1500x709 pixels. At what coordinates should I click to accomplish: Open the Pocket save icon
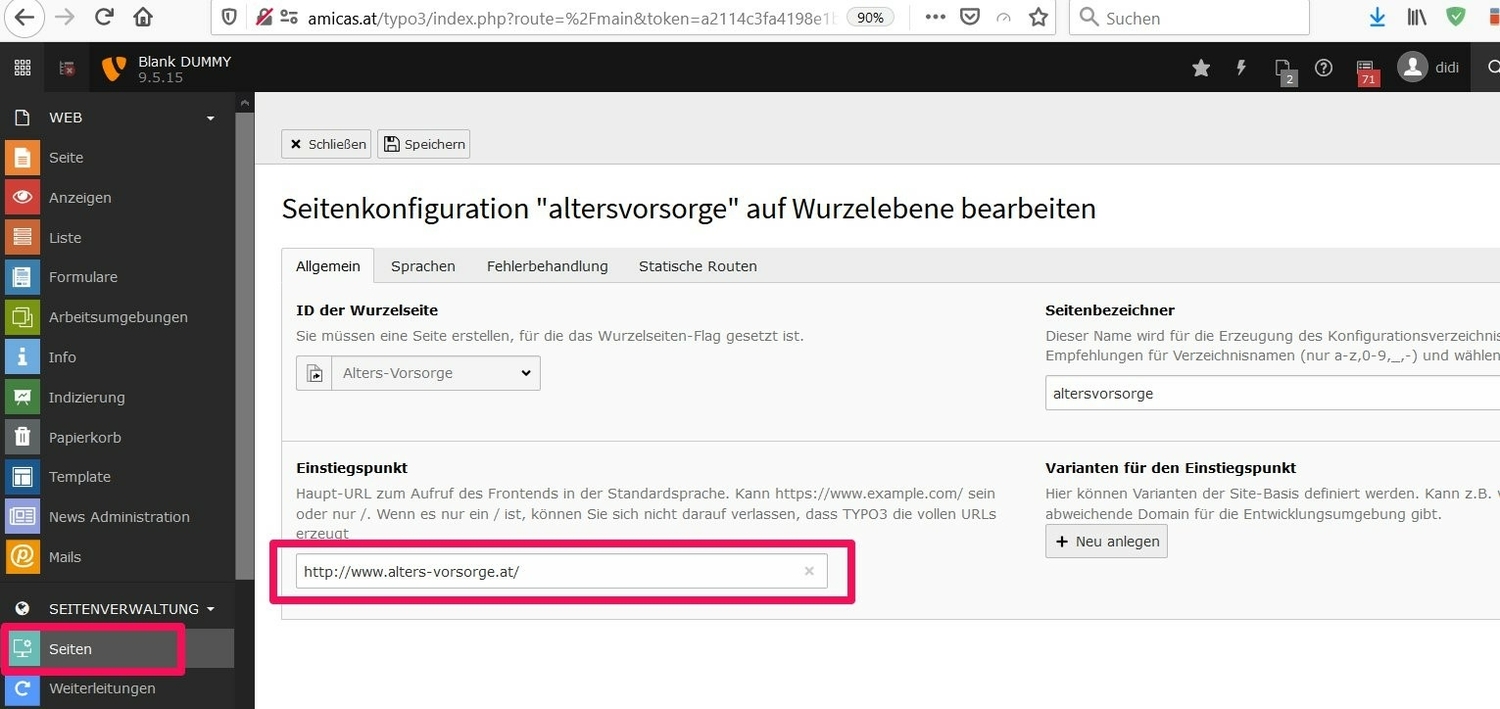click(969, 17)
